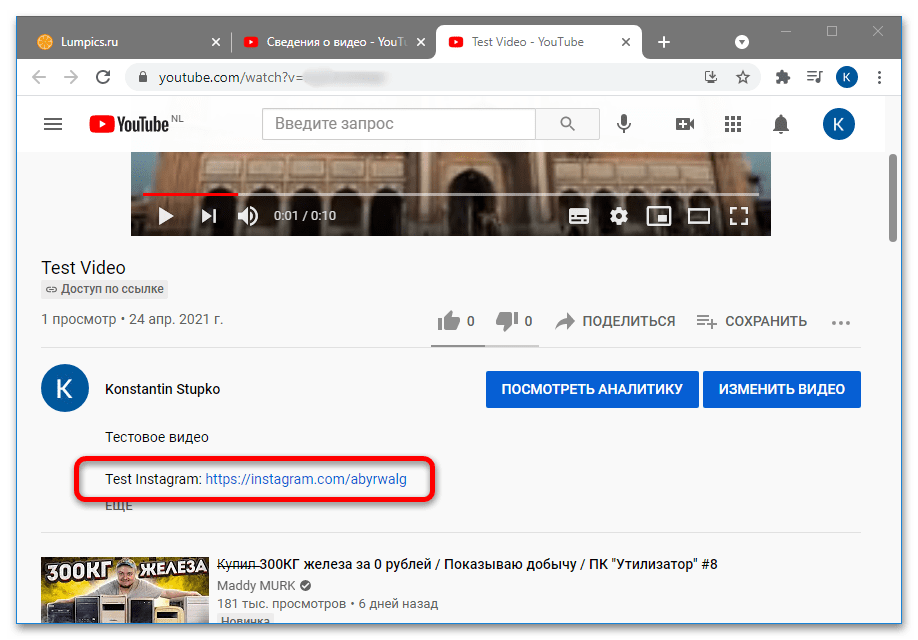
Task: Click ПОДЕЛИТЬСЯ share button
Action: tap(615, 321)
